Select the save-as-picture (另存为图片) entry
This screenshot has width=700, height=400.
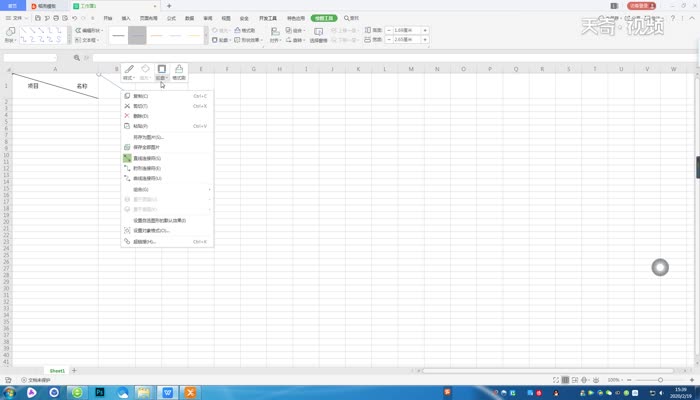(167, 137)
